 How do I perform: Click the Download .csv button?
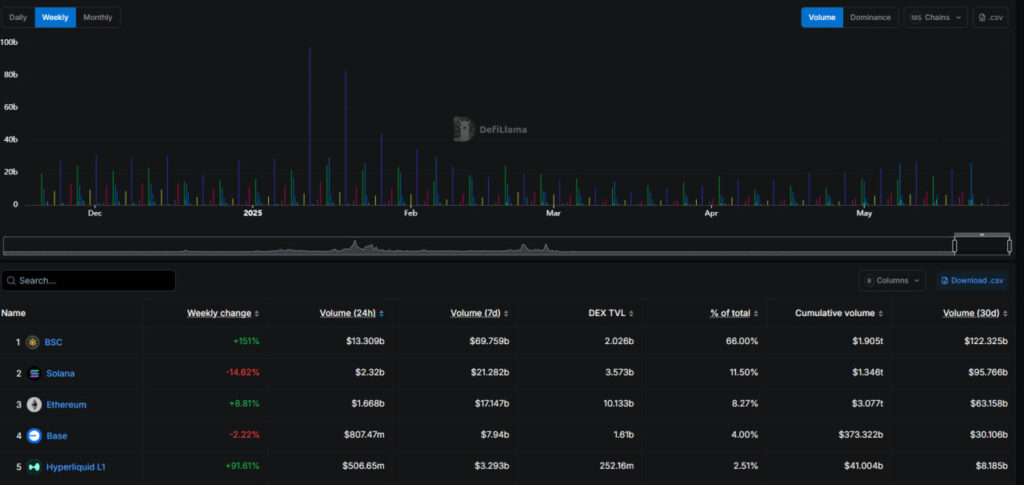[972, 281]
